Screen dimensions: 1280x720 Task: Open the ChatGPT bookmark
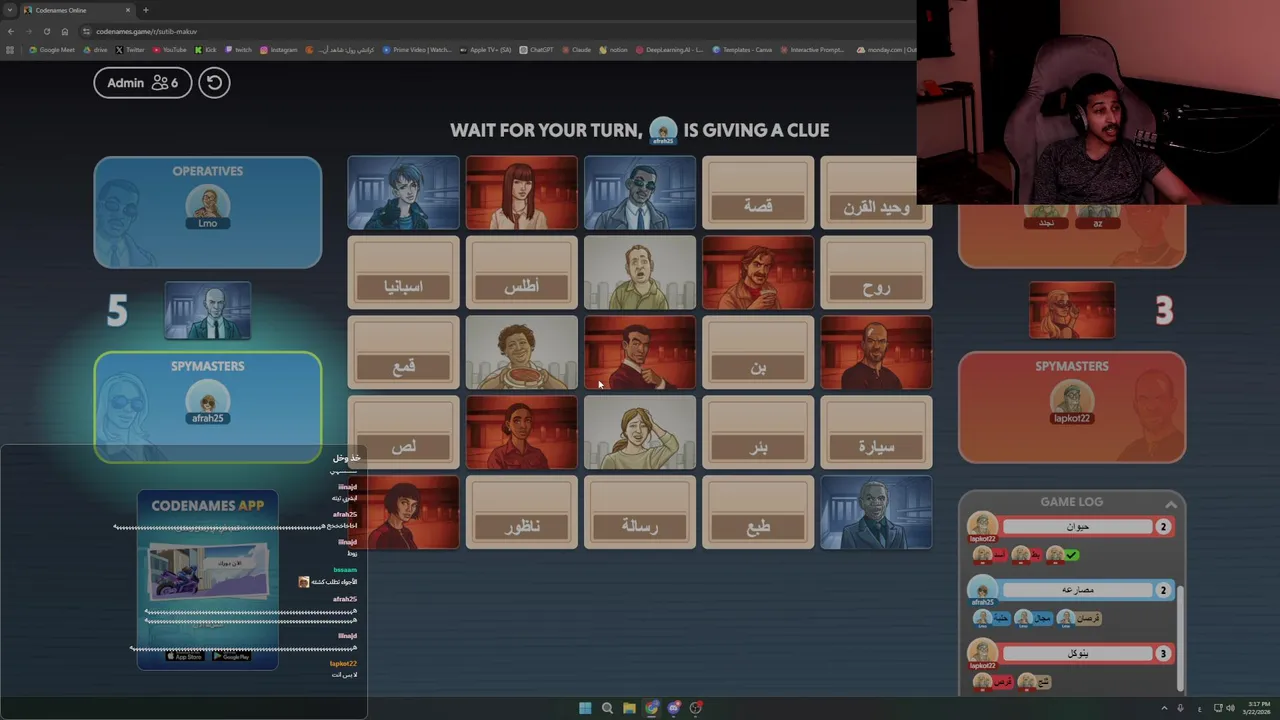point(537,49)
